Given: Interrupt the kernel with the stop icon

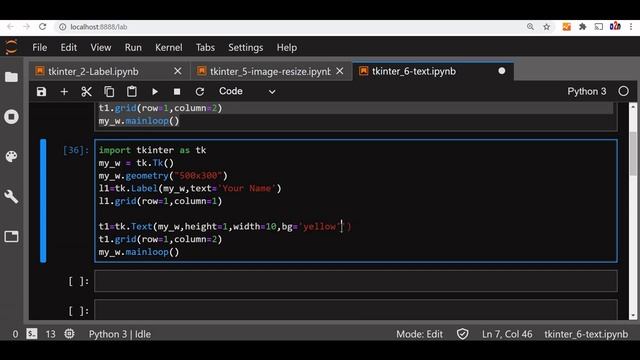Looking at the screenshot, I should [x=177, y=91].
